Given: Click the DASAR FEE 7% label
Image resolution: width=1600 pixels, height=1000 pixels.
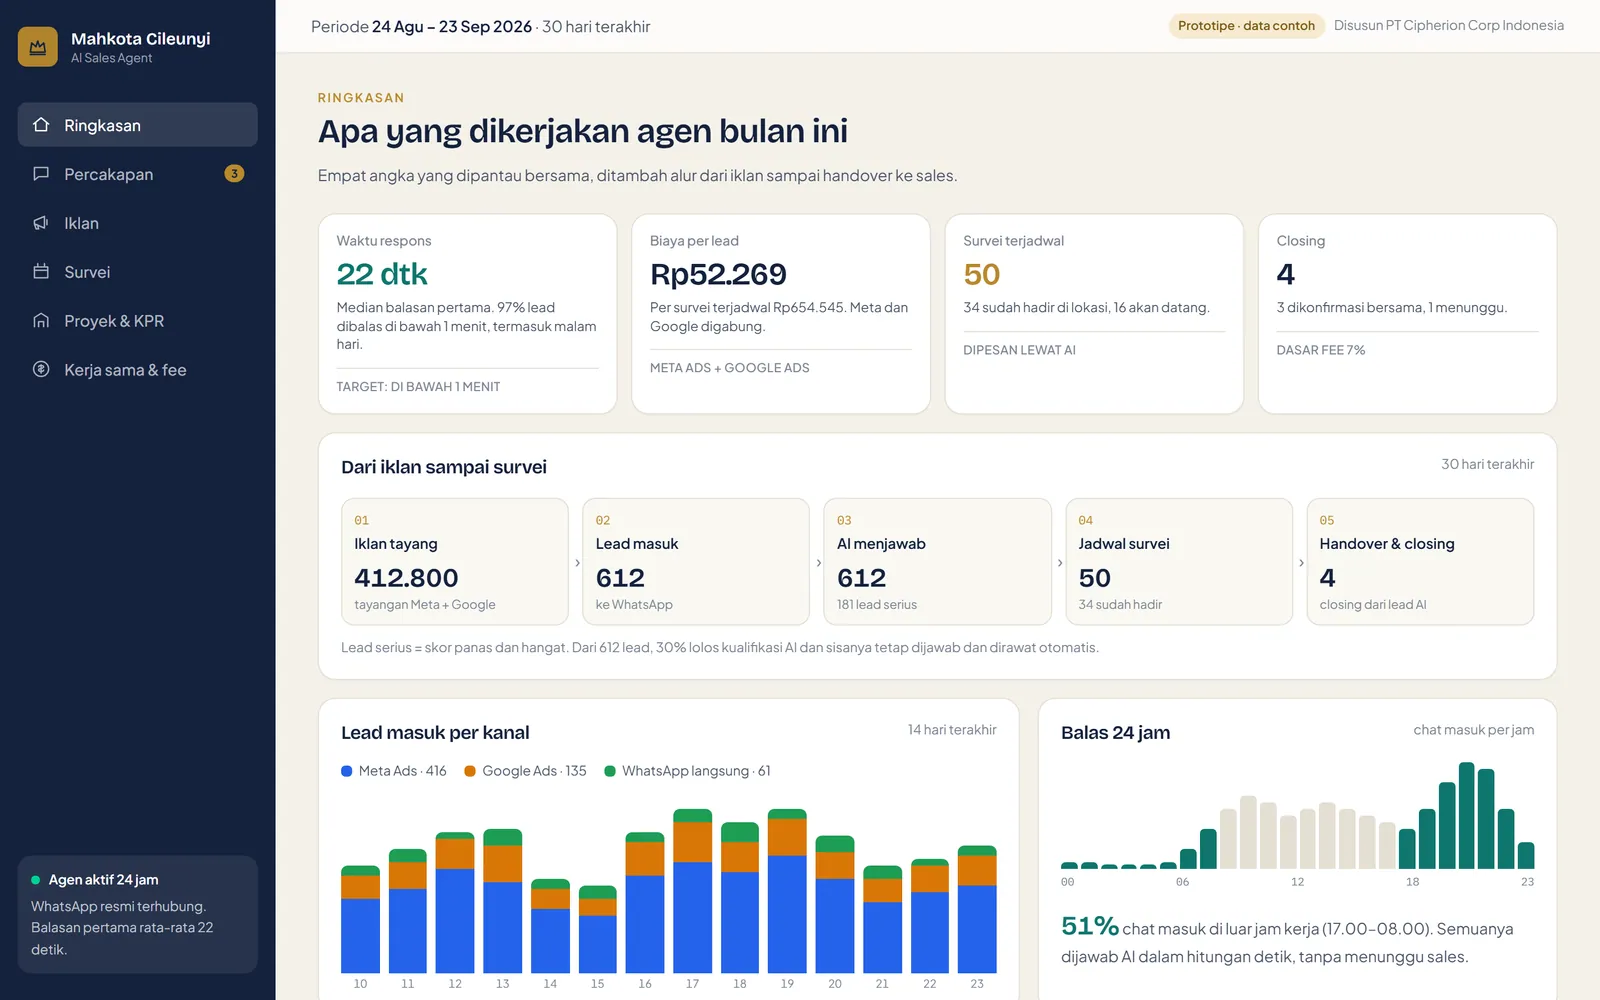Looking at the screenshot, I should pyautogui.click(x=1321, y=350).
